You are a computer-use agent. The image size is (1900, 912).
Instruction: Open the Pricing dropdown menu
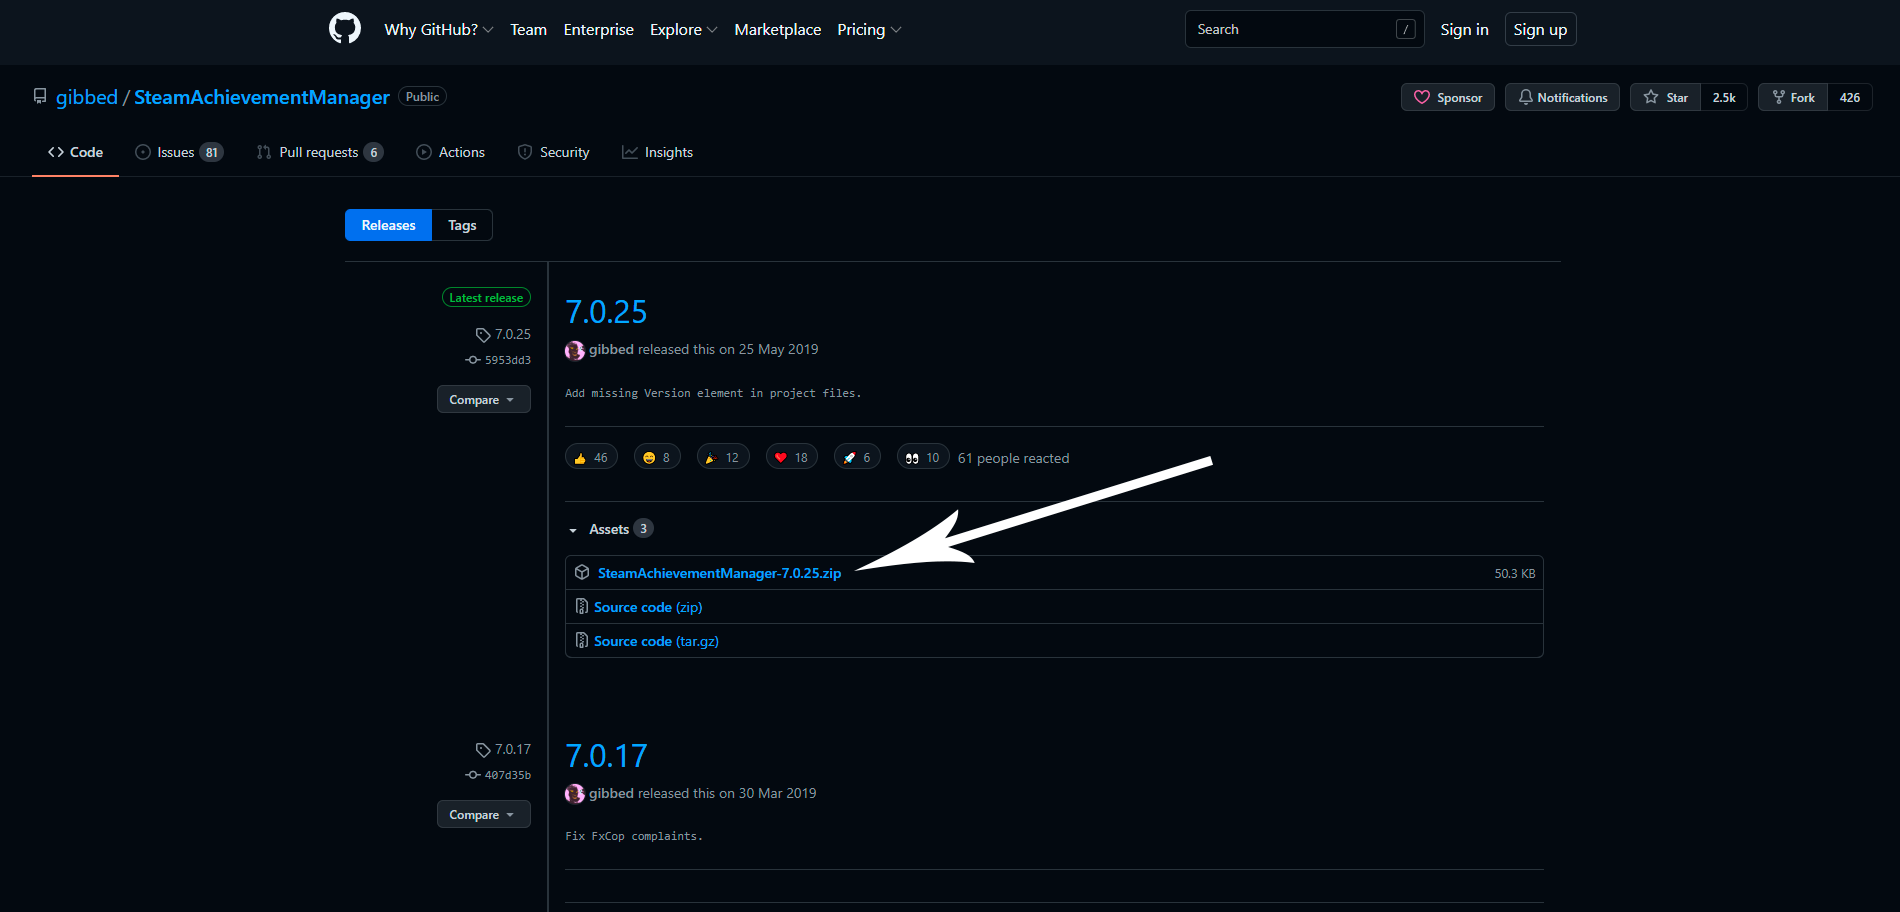pos(869,30)
